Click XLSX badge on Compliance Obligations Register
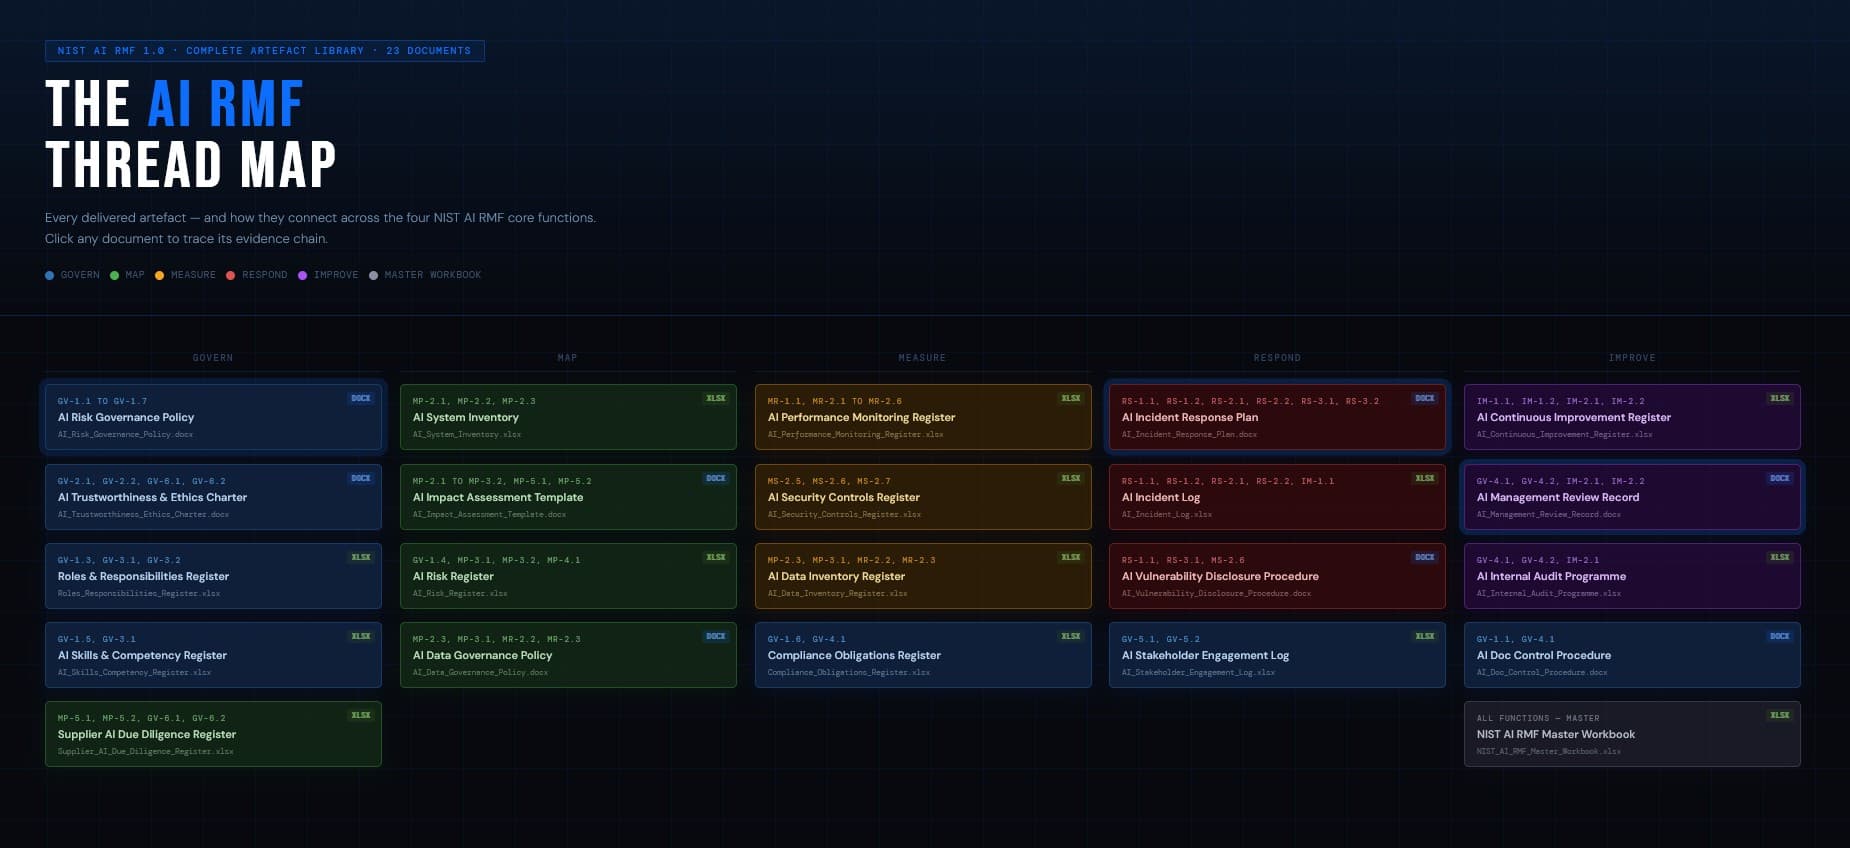The image size is (1850, 848). coord(1071,636)
